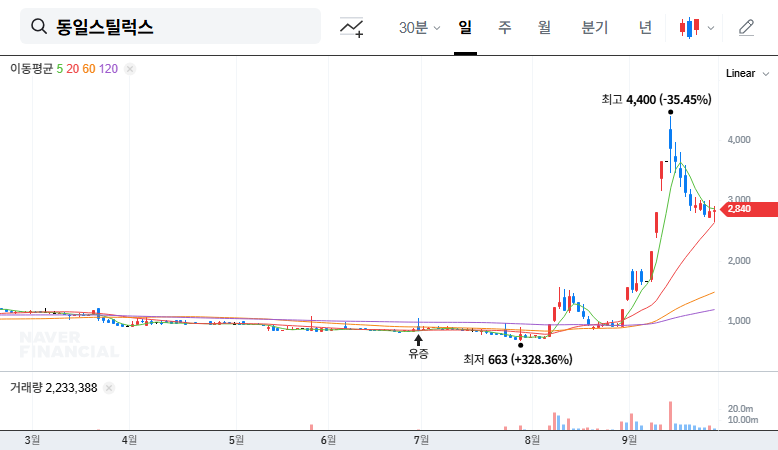778x450 pixels.
Task: Click the magnifier search icon
Action: click(x=39, y=26)
